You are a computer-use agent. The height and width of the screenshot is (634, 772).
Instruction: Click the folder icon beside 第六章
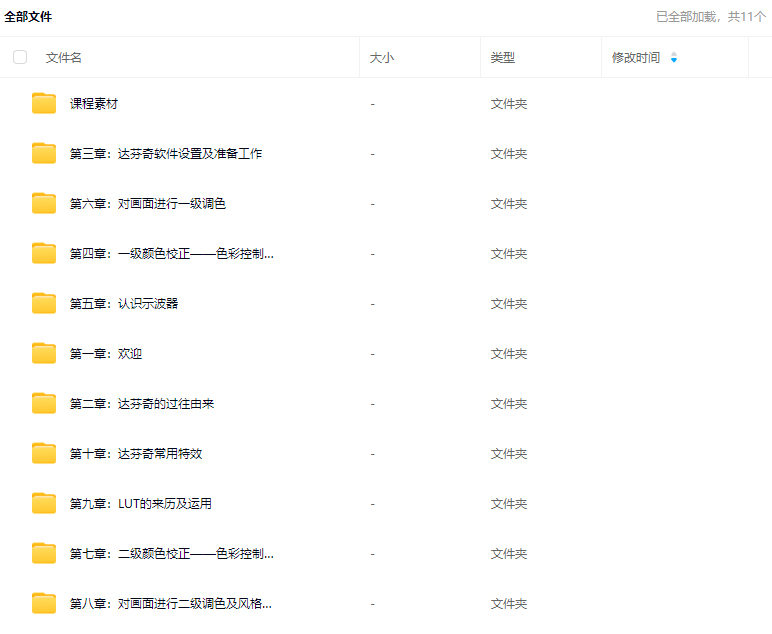point(44,203)
